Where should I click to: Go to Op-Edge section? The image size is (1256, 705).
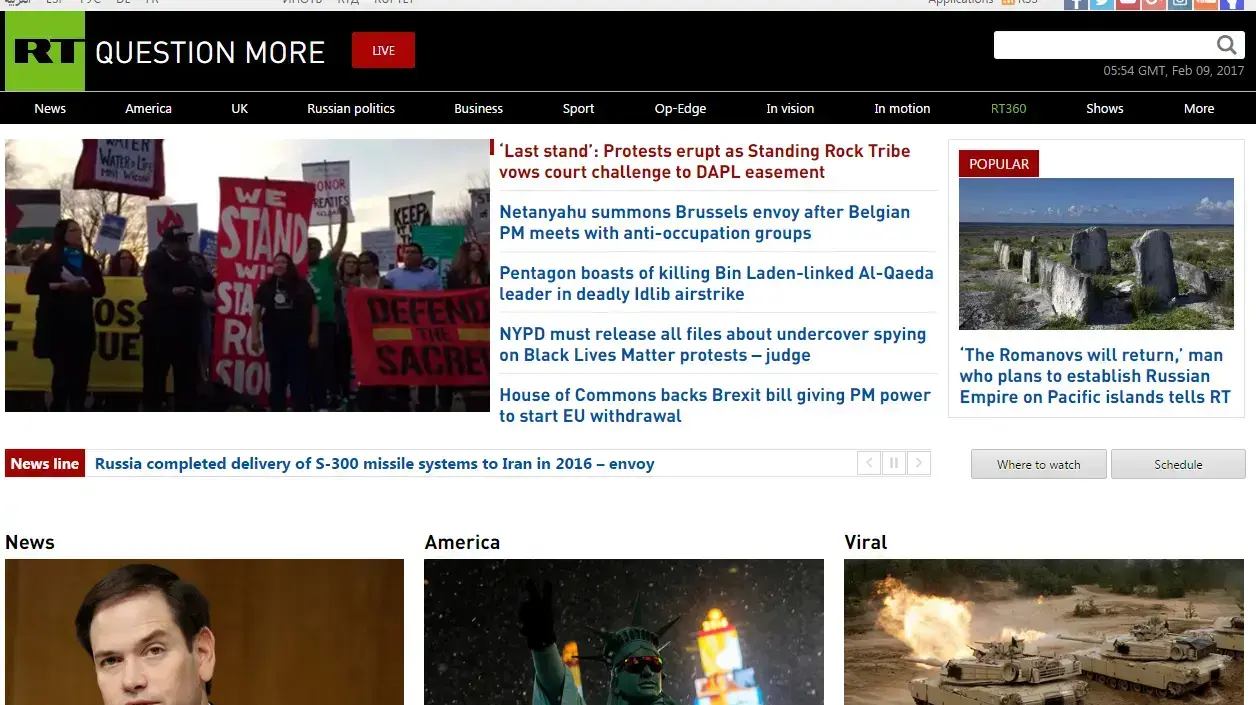(x=680, y=108)
